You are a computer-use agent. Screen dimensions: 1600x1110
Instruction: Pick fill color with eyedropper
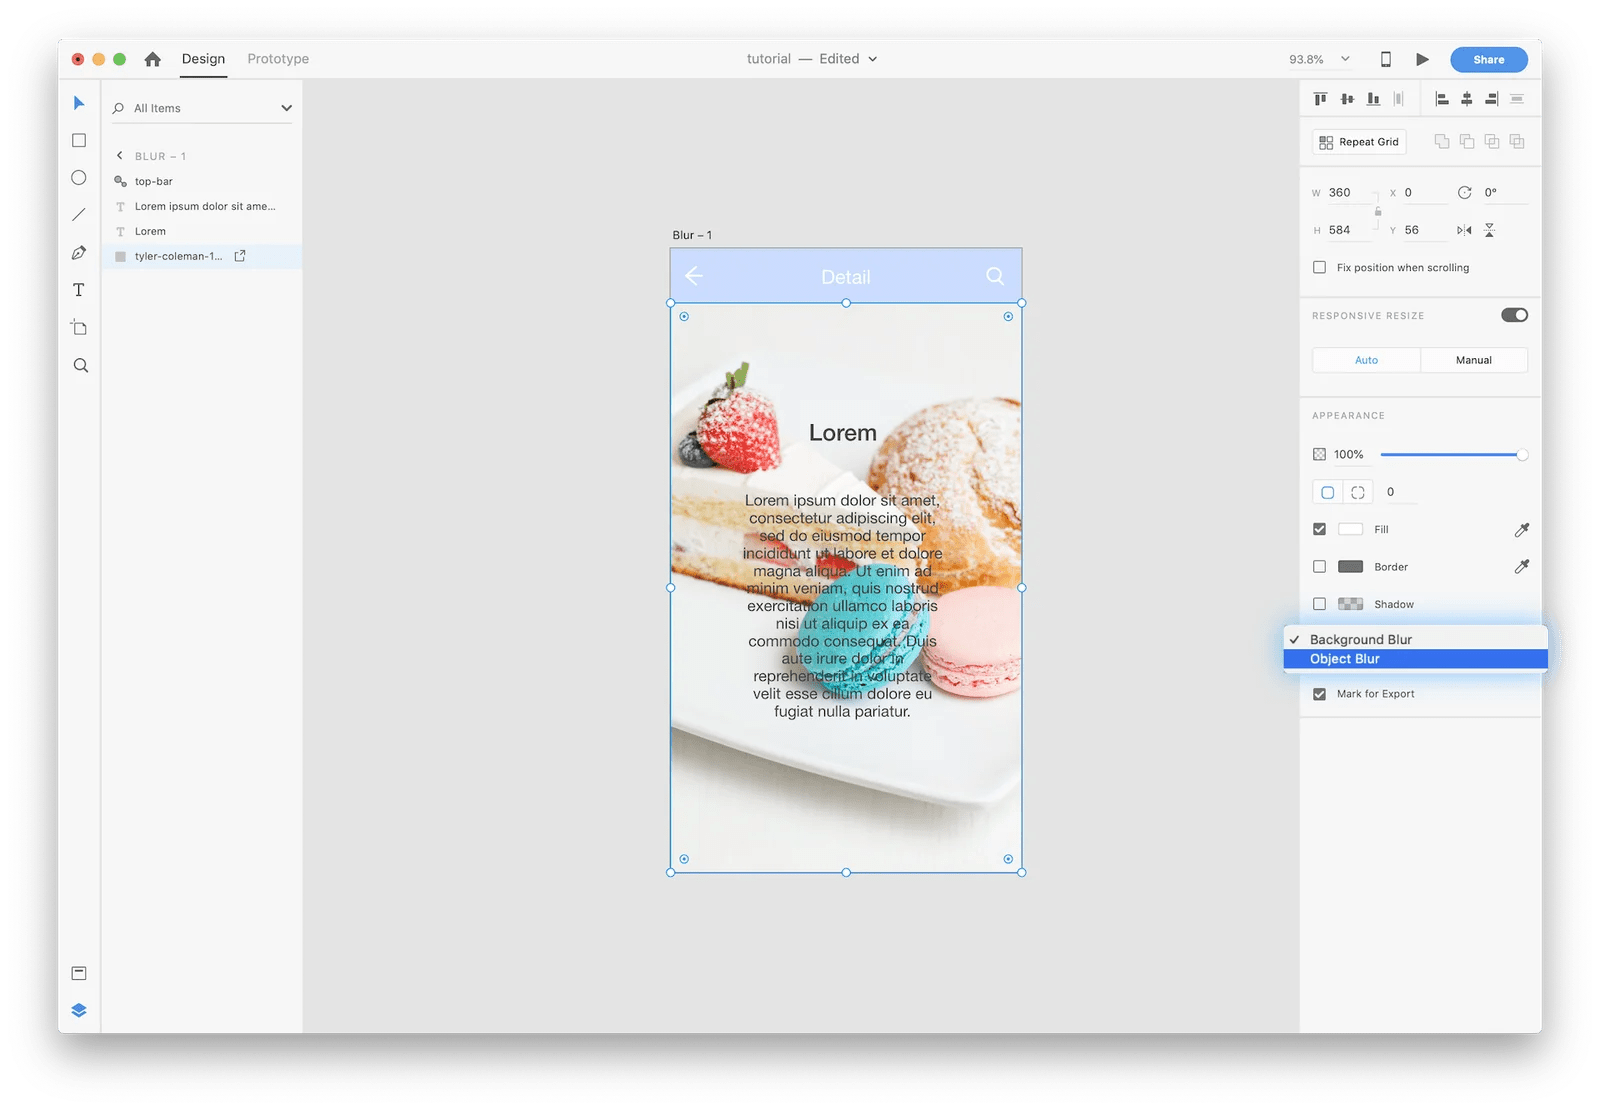1522,529
